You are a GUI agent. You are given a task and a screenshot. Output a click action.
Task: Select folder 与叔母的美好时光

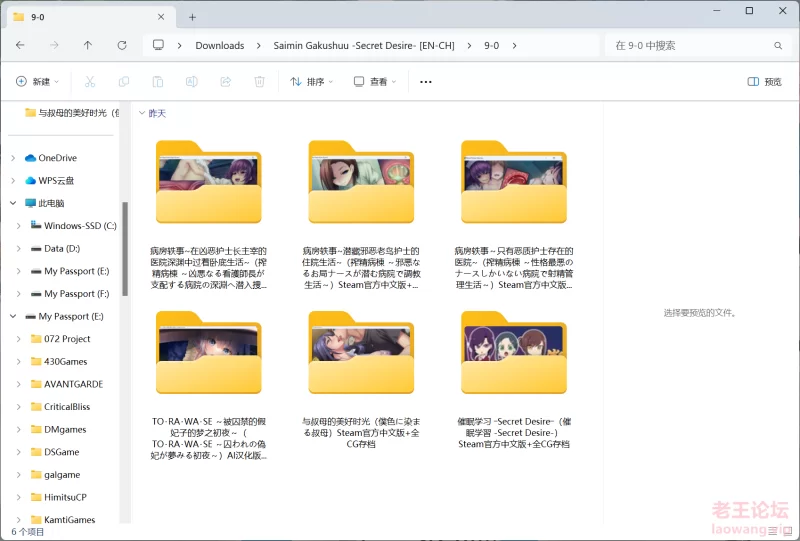coord(361,380)
